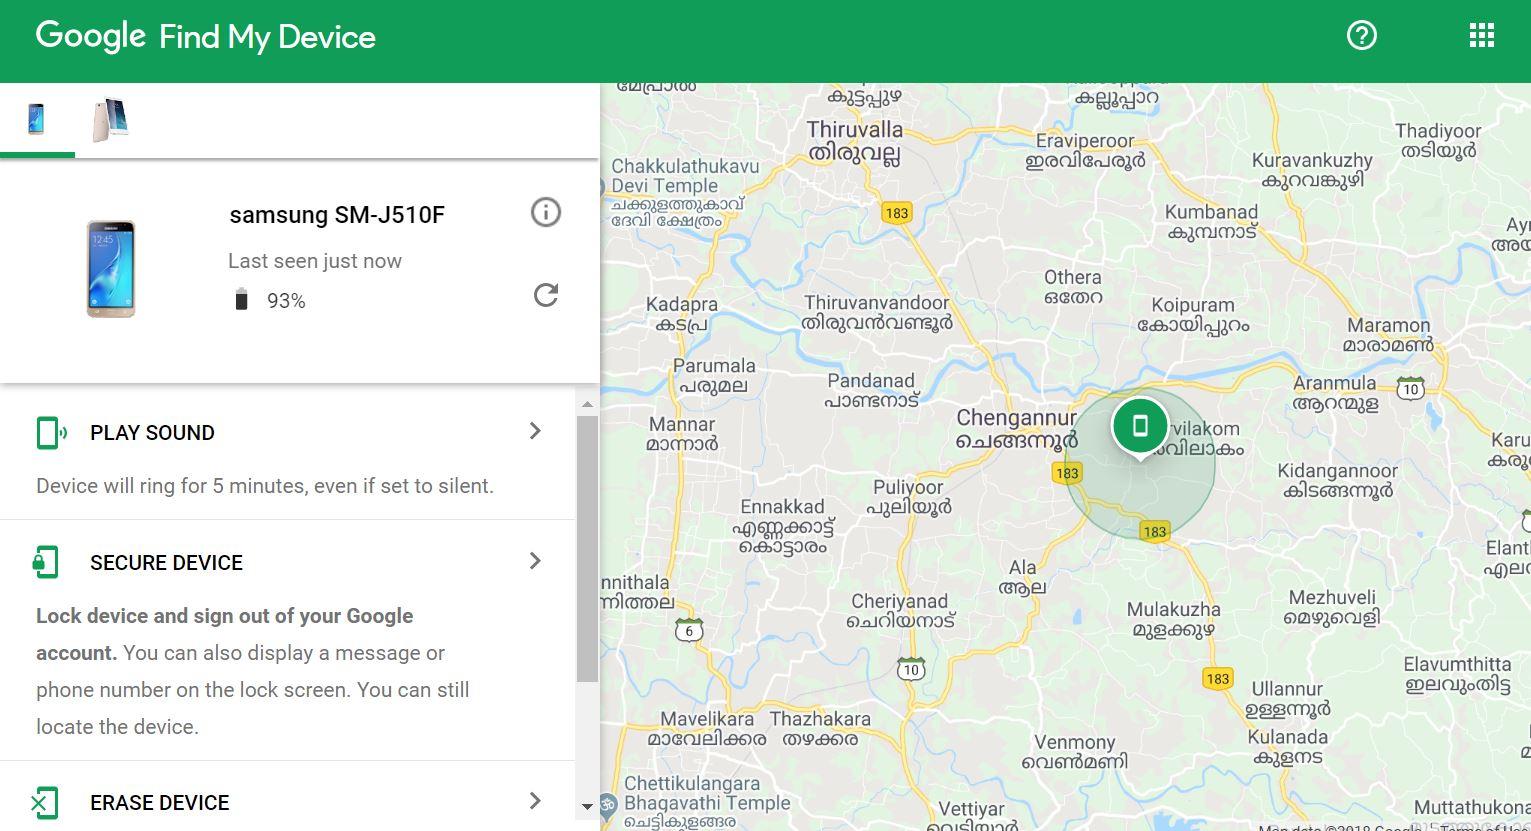The height and width of the screenshot is (831, 1531).
Task: Open the help question mark icon
Action: (x=1361, y=36)
